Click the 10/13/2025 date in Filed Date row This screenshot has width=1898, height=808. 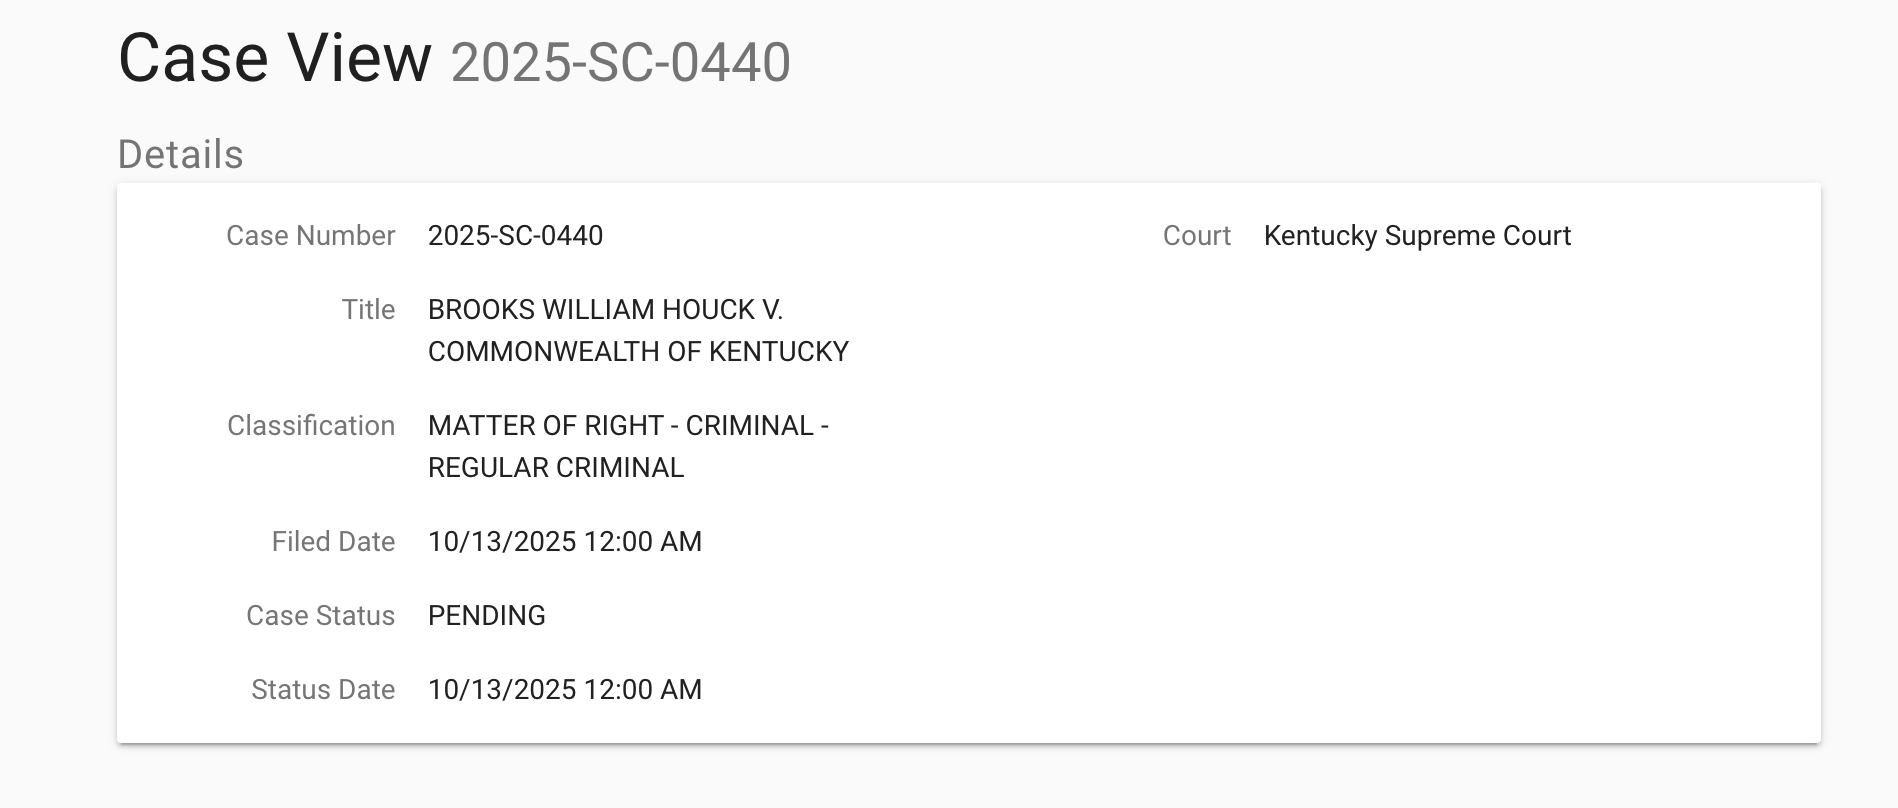(x=502, y=542)
